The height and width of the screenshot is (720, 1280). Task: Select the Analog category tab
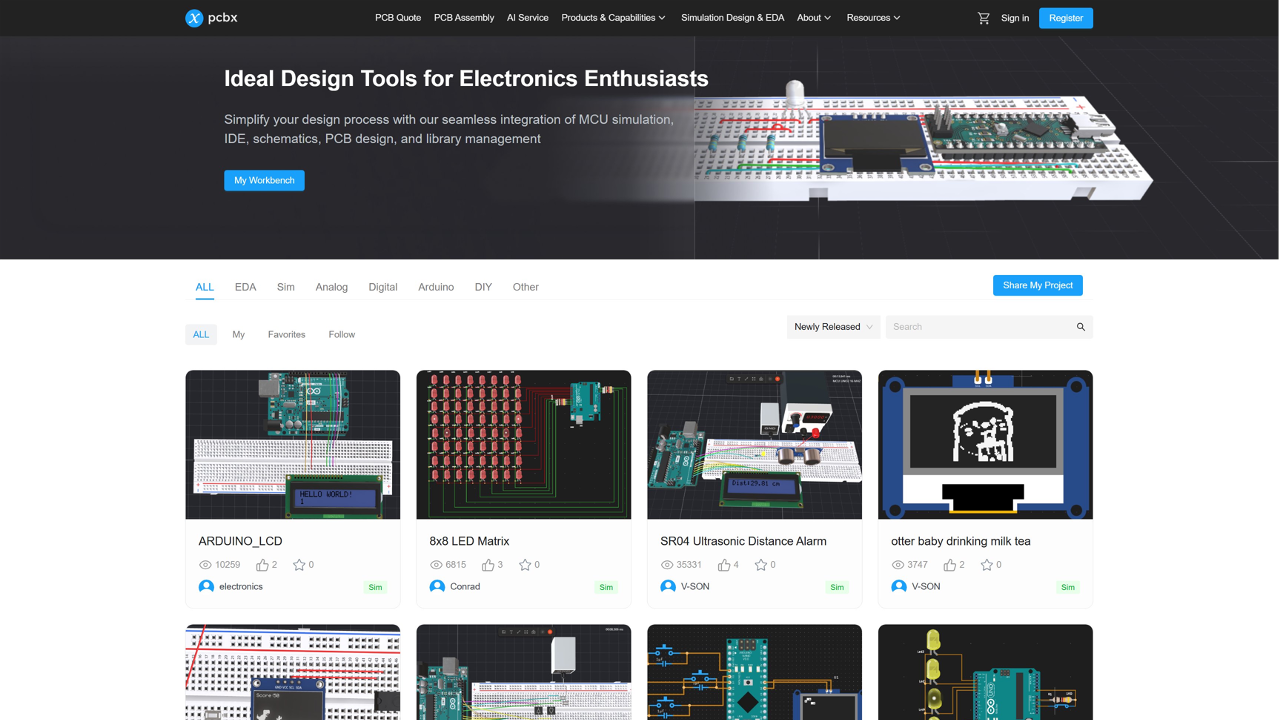(x=332, y=287)
